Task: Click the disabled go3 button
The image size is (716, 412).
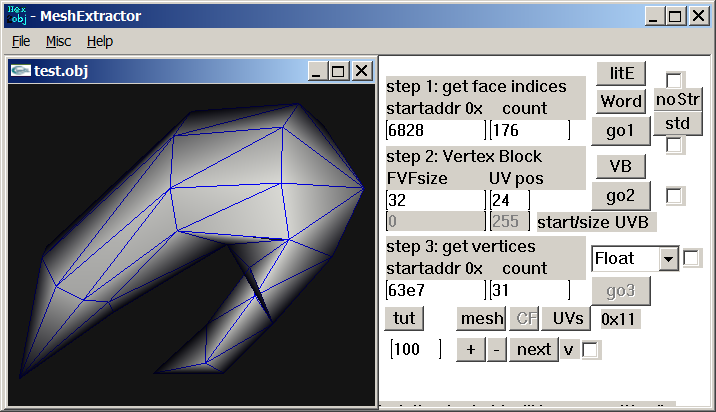Action: [x=621, y=291]
